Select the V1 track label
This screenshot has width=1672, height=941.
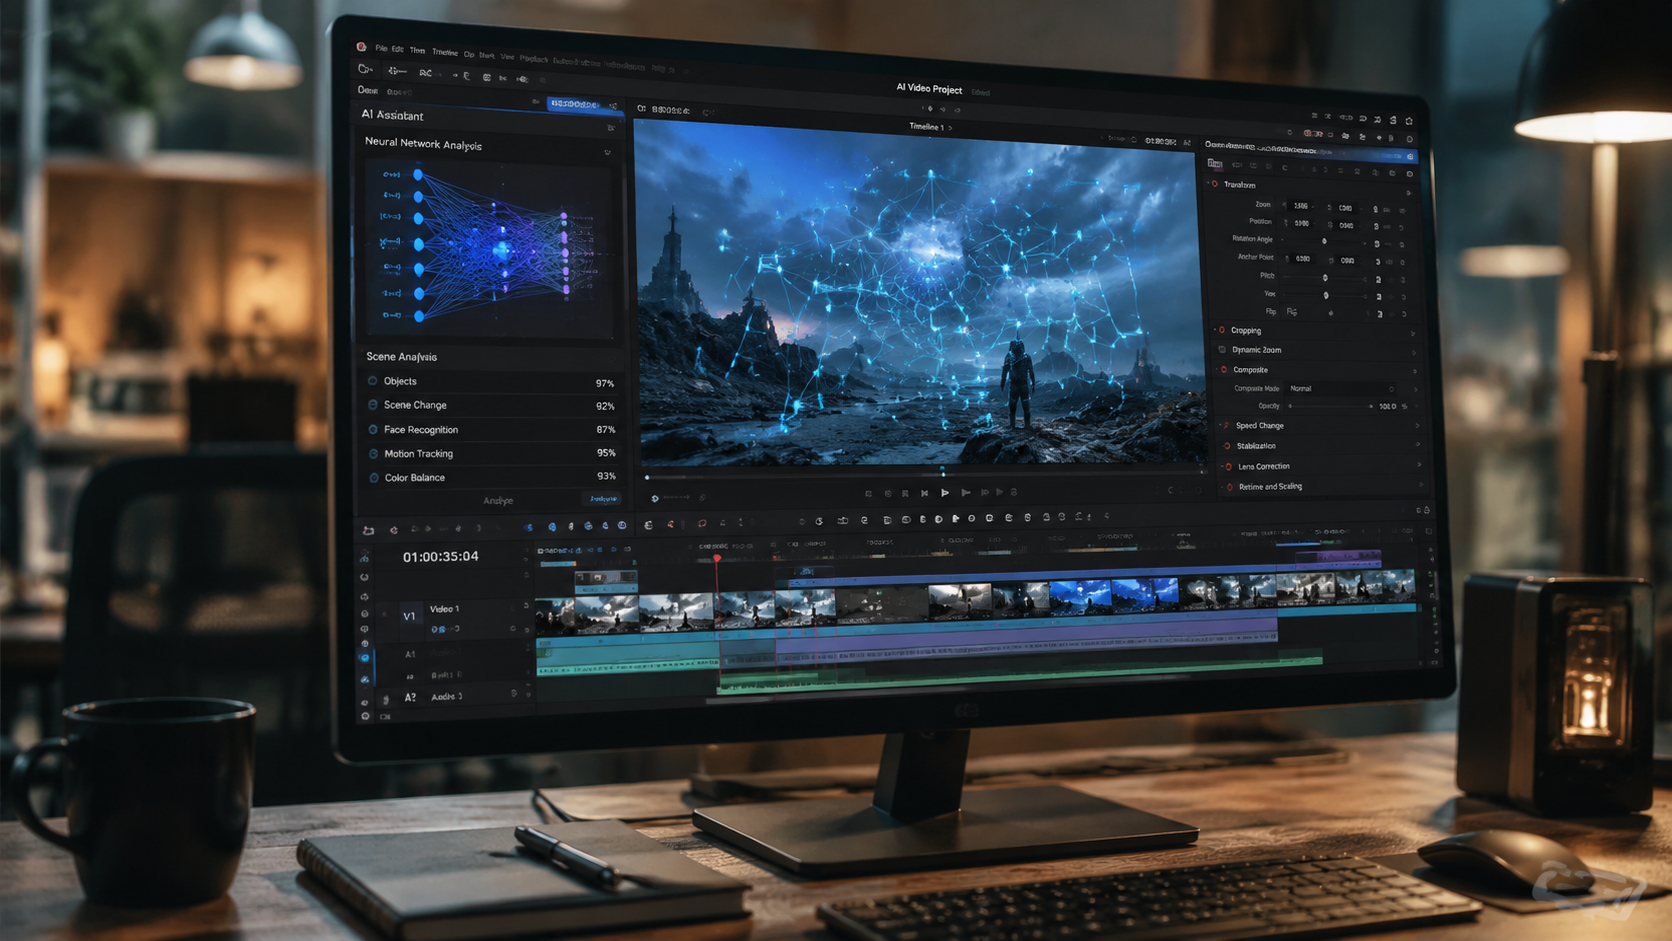pyautogui.click(x=409, y=616)
